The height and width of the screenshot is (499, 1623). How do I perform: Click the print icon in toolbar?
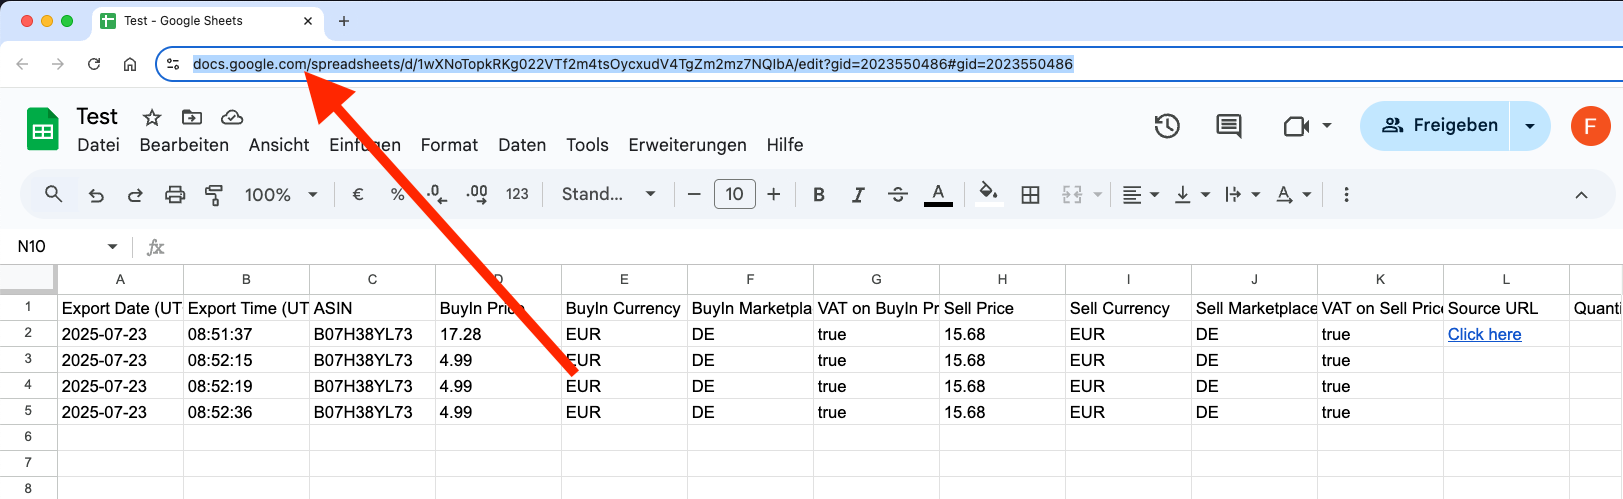click(x=175, y=195)
